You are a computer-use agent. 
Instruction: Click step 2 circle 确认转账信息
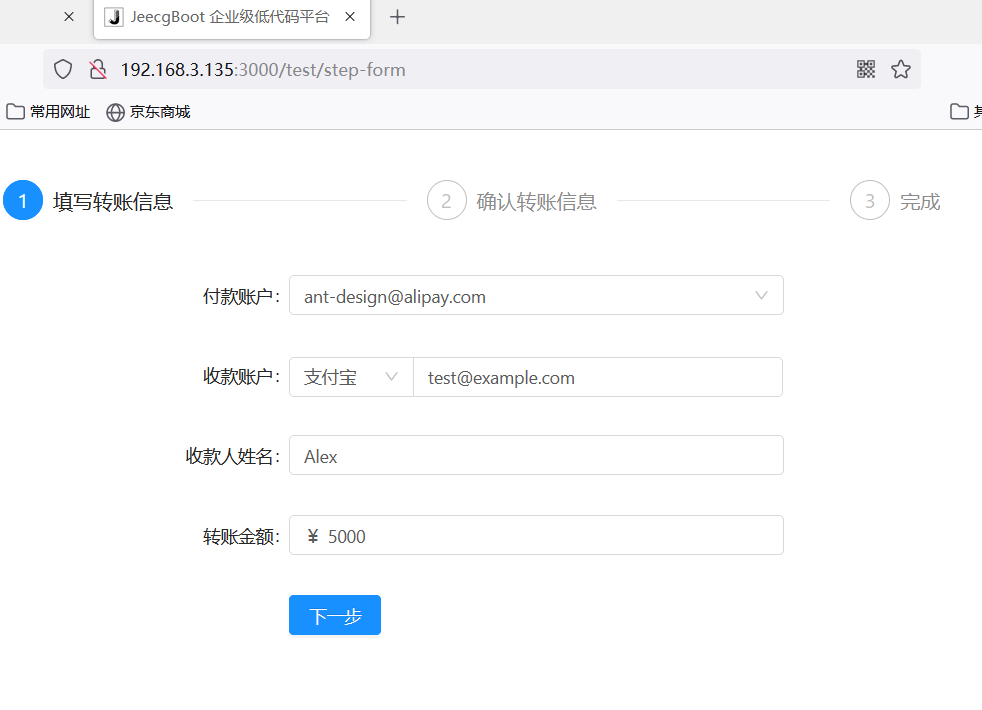446,201
